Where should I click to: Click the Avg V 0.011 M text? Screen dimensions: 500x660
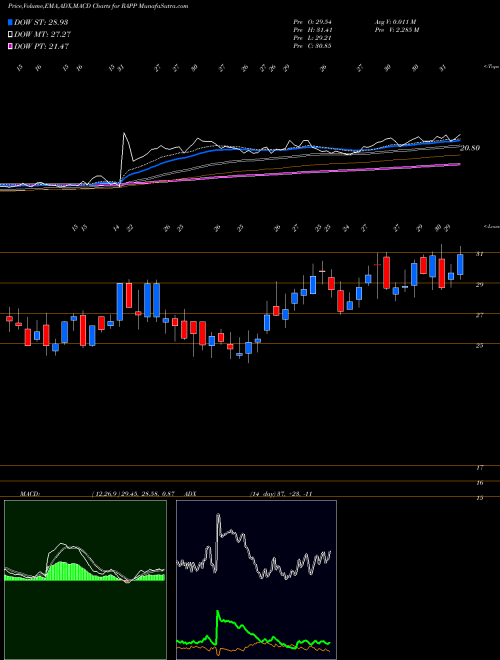pos(395,22)
